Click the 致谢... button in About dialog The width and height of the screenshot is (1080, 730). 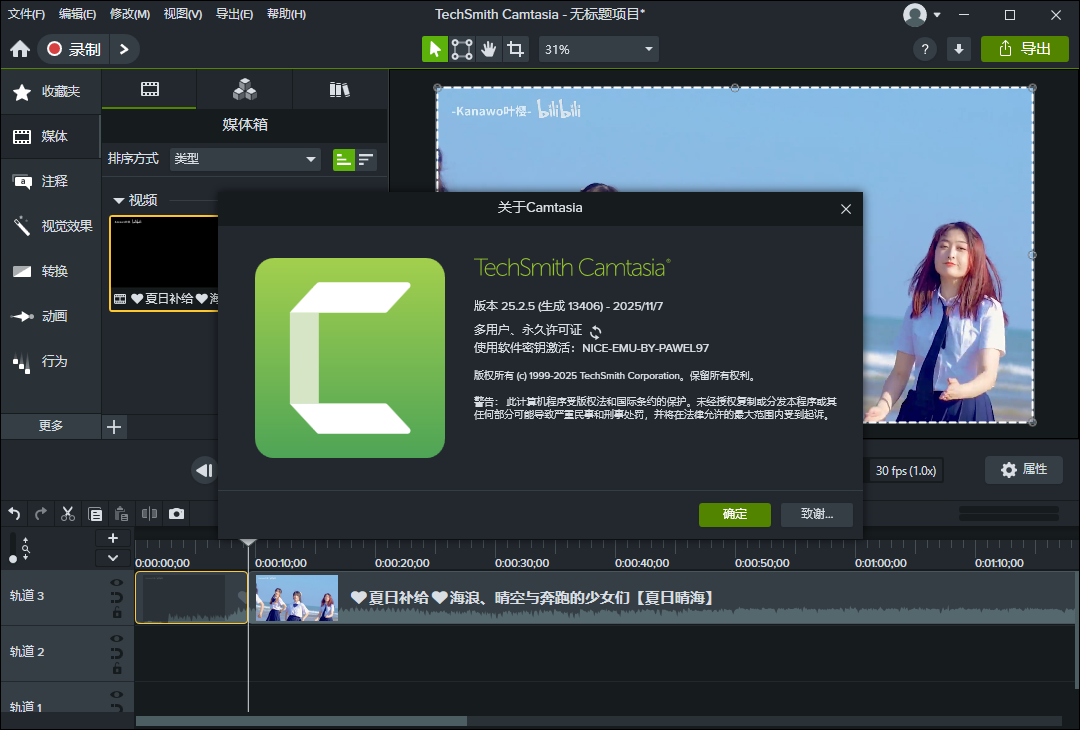pyautogui.click(x=817, y=514)
